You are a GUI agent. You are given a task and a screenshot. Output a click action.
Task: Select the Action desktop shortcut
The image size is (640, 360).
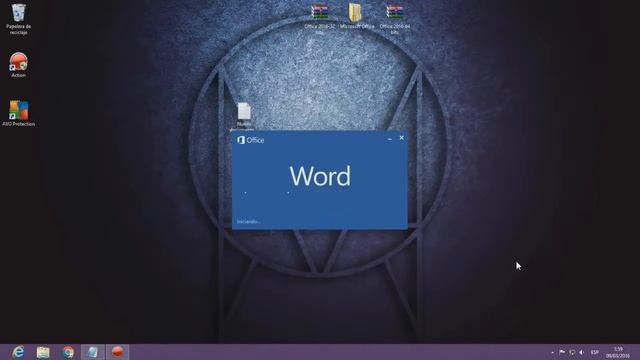[x=18, y=64]
